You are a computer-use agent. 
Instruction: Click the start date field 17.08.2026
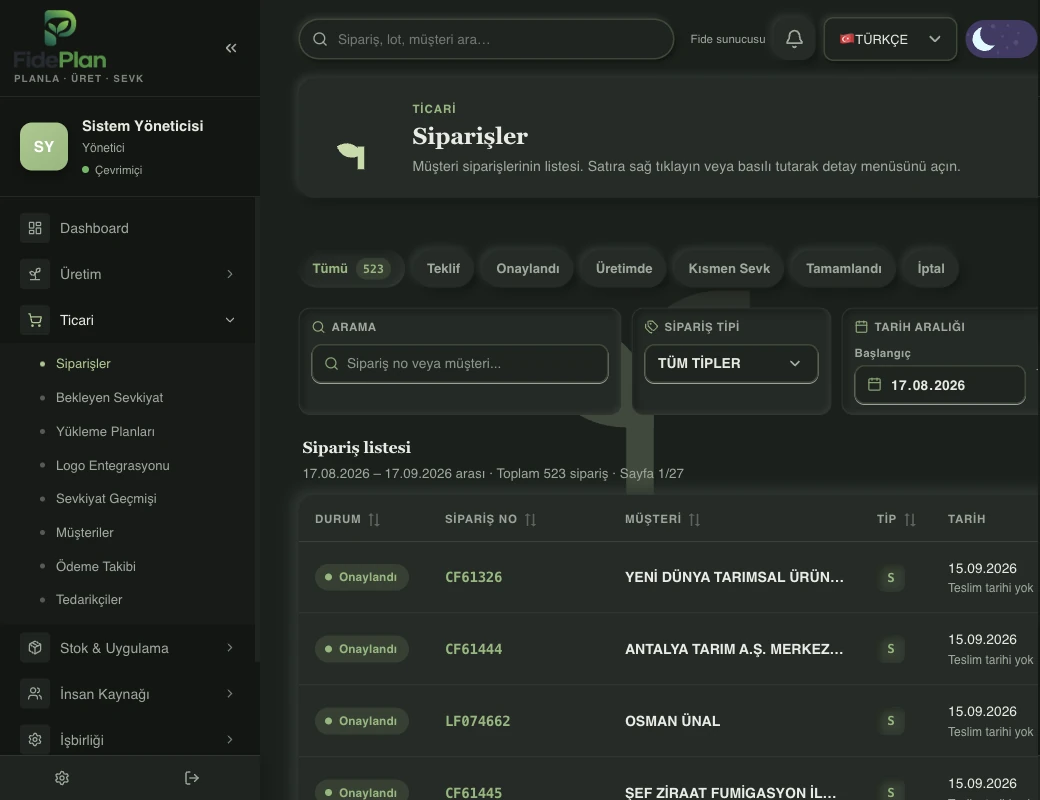[939, 385]
